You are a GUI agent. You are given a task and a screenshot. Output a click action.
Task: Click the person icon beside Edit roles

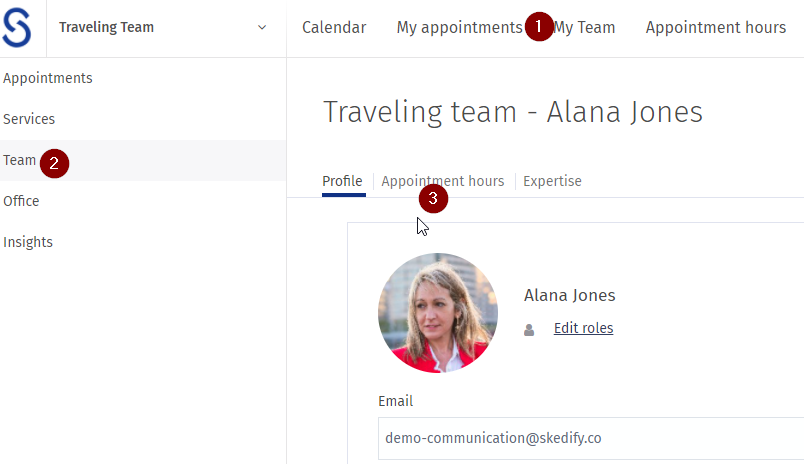pyautogui.click(x=529, y=330)
